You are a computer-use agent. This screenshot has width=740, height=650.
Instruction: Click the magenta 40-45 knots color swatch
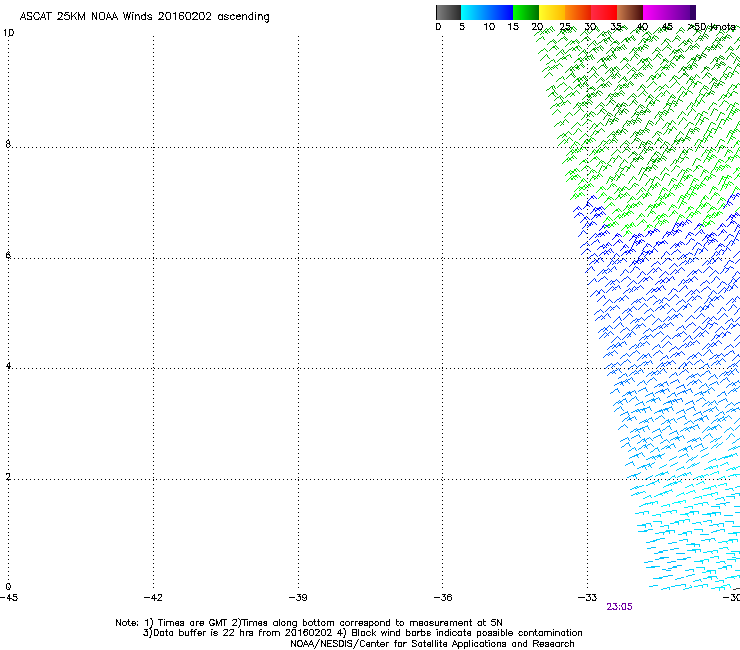(x=656, y=12)
